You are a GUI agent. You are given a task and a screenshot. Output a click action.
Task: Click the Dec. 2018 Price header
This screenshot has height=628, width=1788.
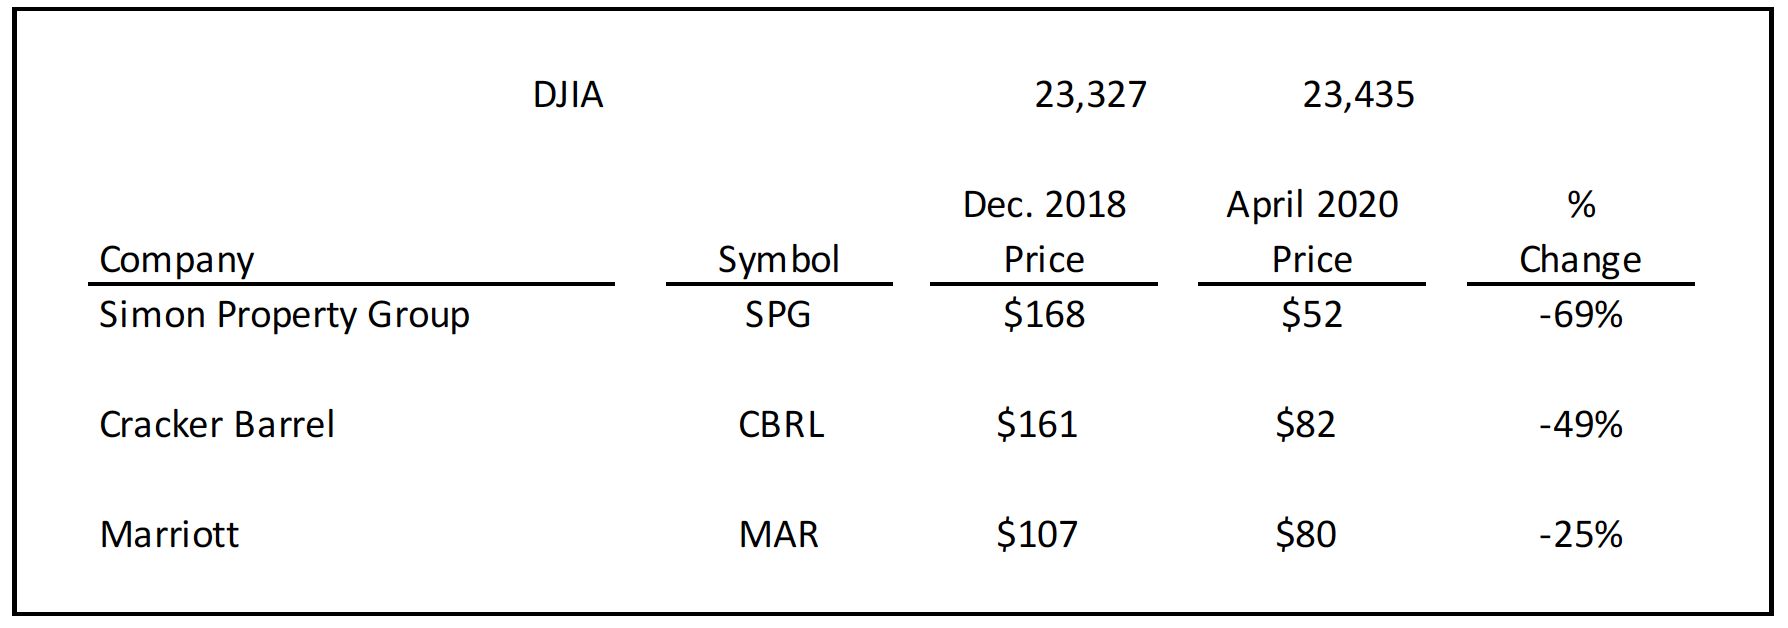[1044, 232]
